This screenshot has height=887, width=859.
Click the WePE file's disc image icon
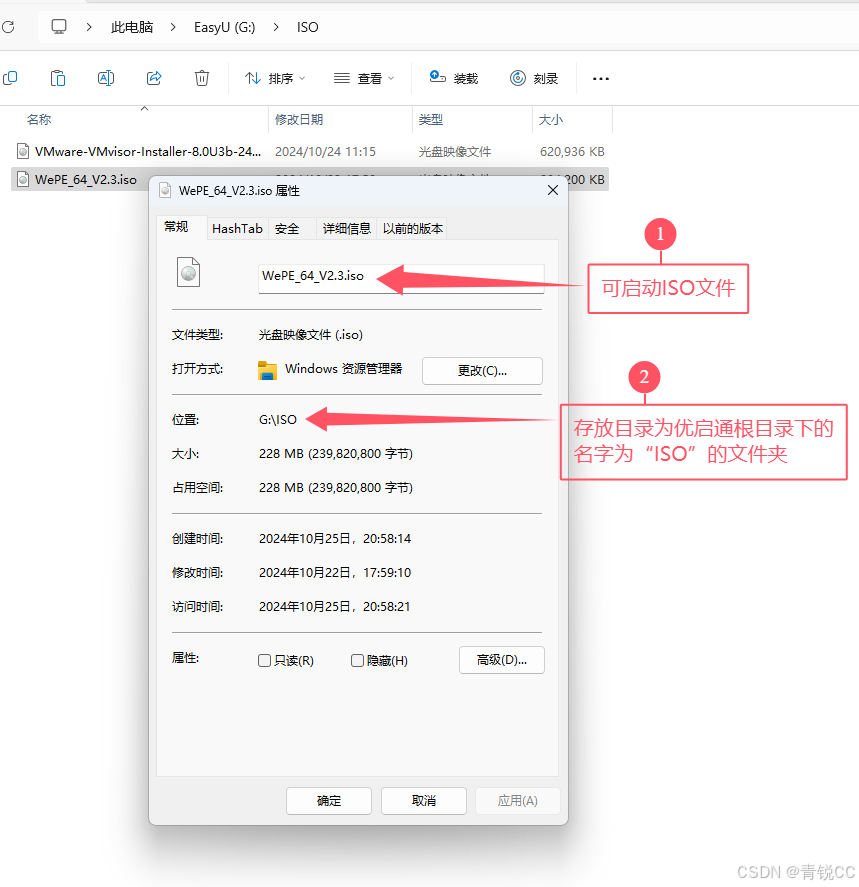[23, 179]
